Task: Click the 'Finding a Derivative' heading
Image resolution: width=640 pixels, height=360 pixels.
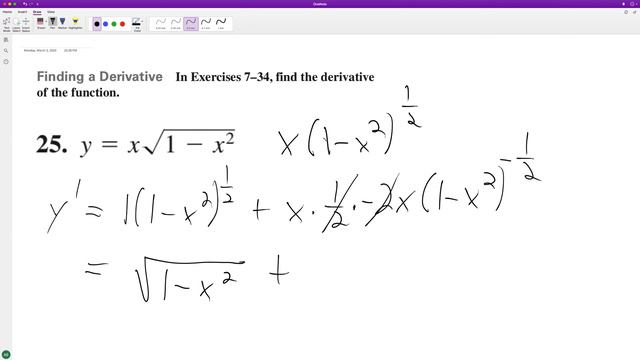Action: pos(100,77)
